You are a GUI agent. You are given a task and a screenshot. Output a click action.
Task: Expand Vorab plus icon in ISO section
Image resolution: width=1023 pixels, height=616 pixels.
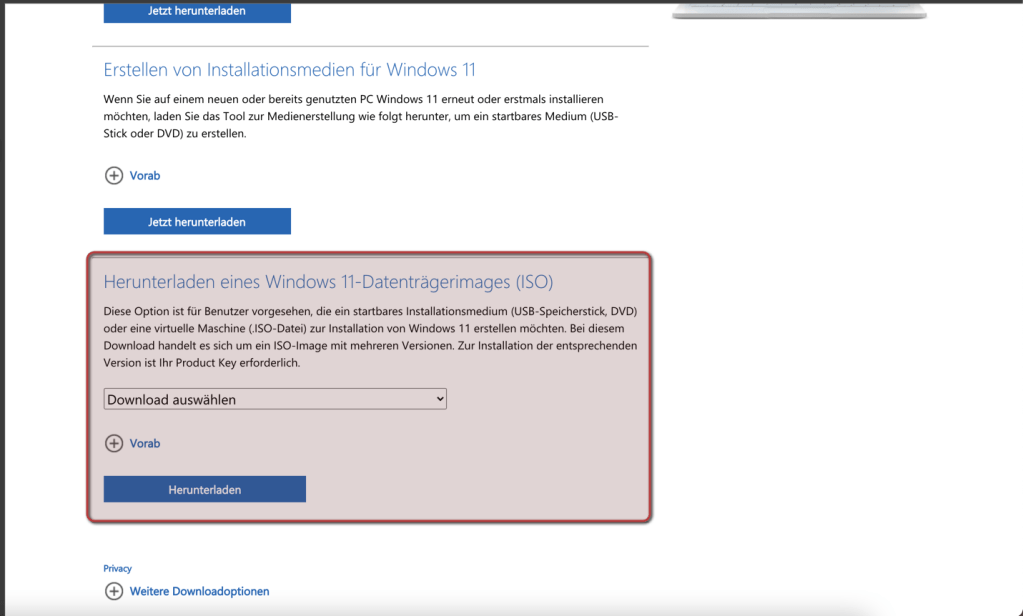pos(113,443)
